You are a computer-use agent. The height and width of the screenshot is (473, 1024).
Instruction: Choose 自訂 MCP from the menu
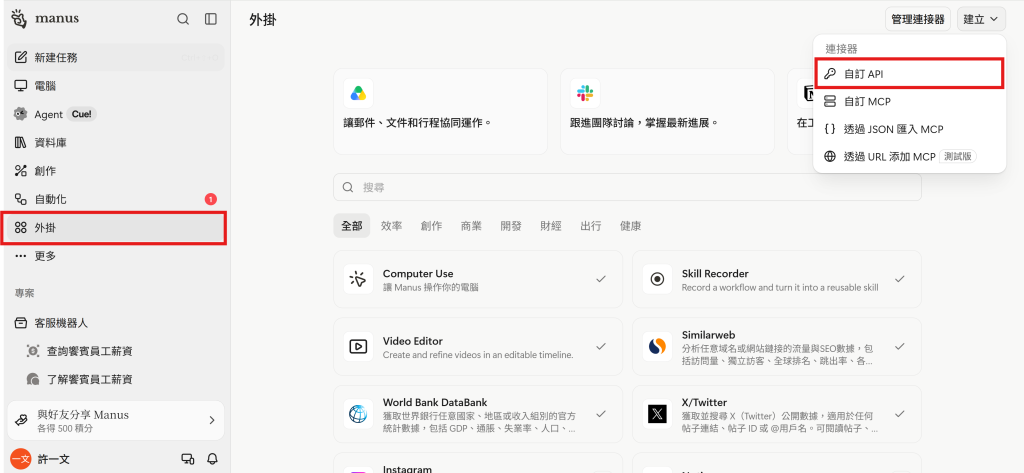910,102
